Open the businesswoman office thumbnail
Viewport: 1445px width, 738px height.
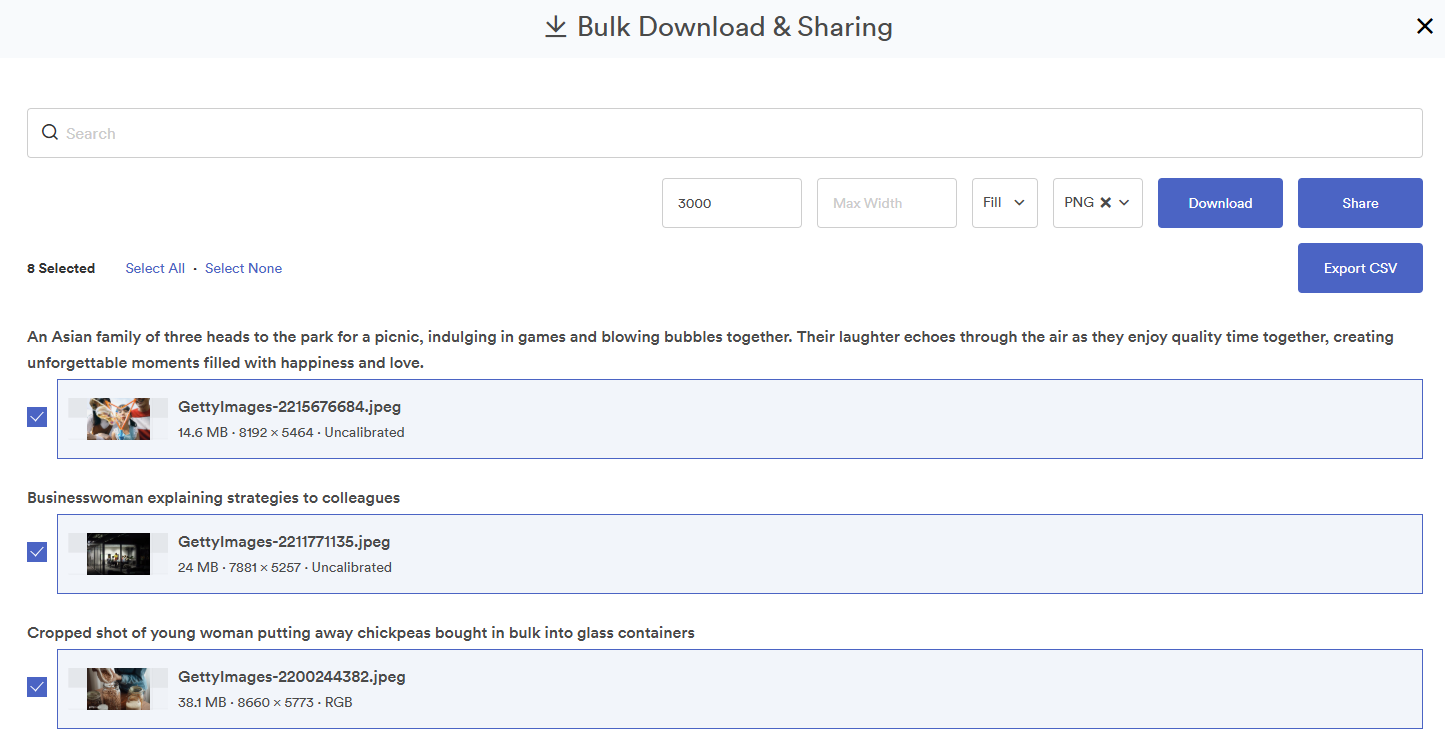tap(118, 554)
